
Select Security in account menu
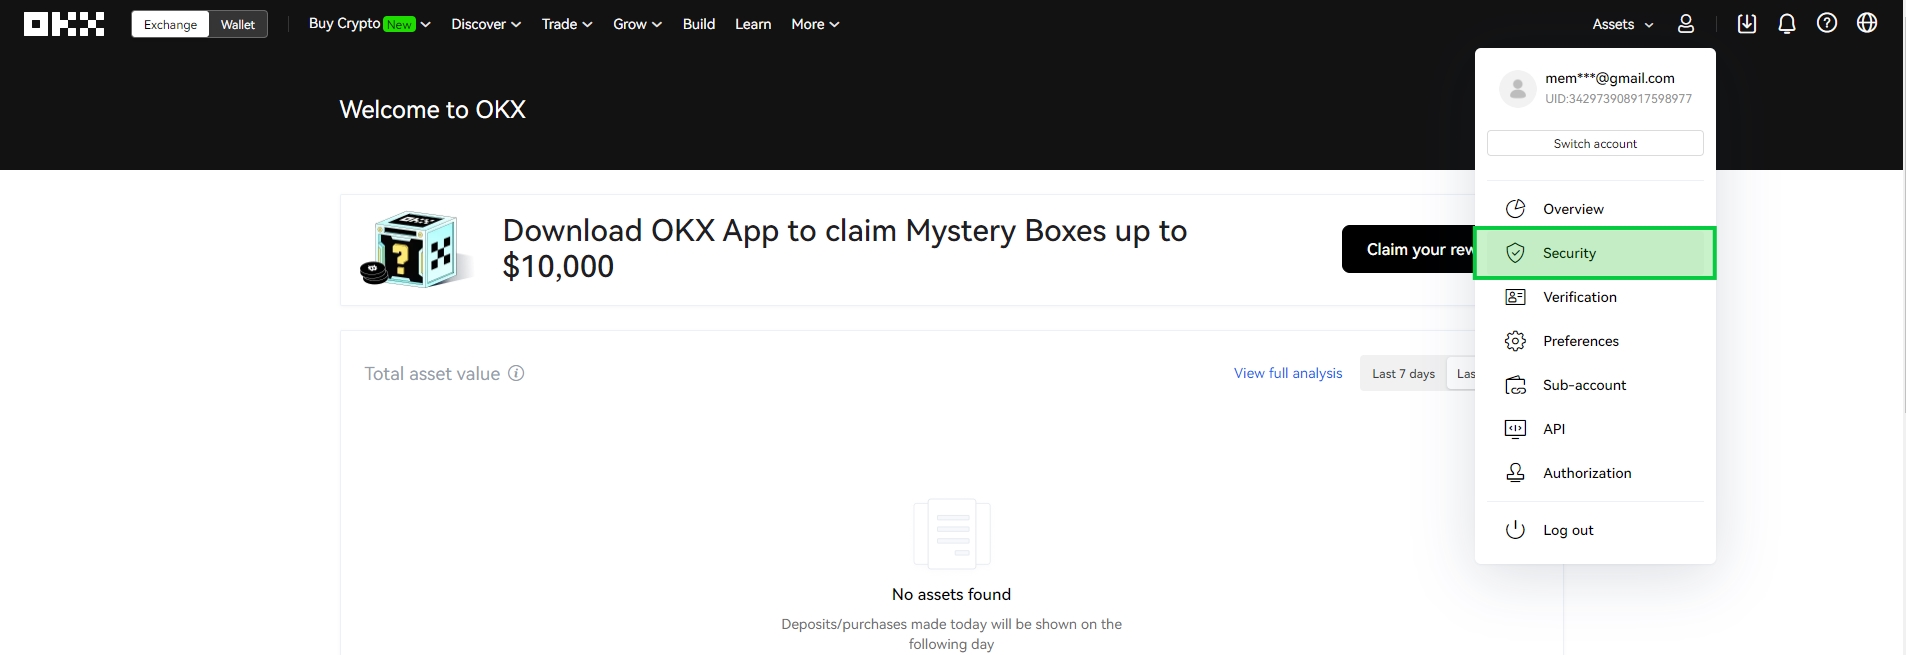(x=1595, y=253)
